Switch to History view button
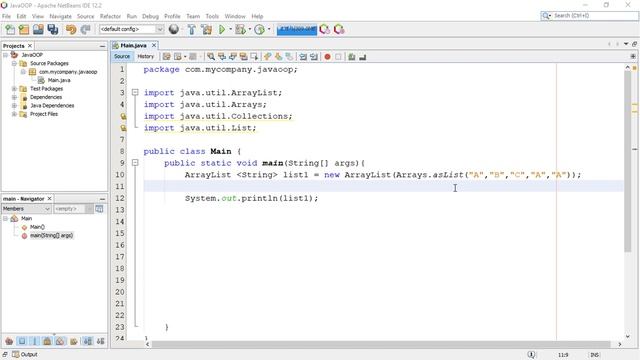Image resolution: width=640 pixels, height=360 pixels. tap(145, 57)
